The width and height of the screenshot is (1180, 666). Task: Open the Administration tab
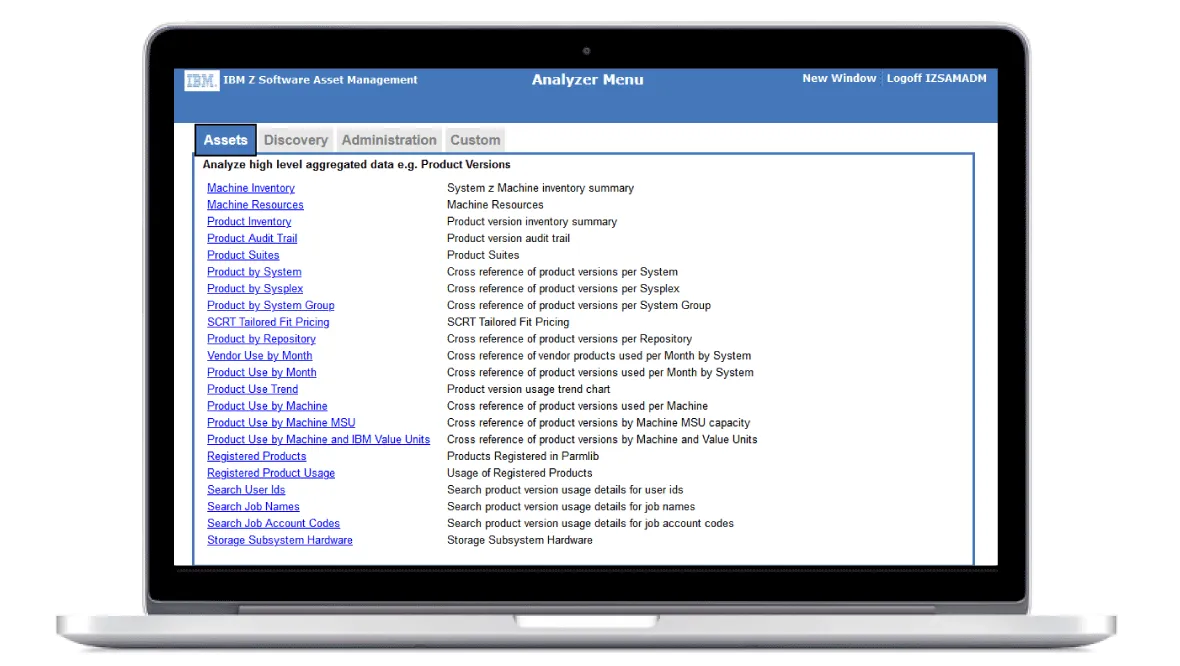[x=389, y=140]
